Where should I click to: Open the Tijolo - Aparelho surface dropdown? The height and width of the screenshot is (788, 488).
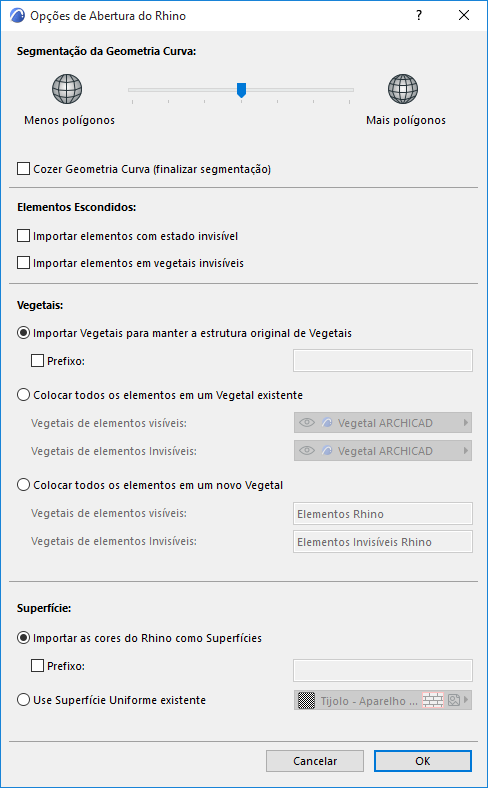coord(382,700)
